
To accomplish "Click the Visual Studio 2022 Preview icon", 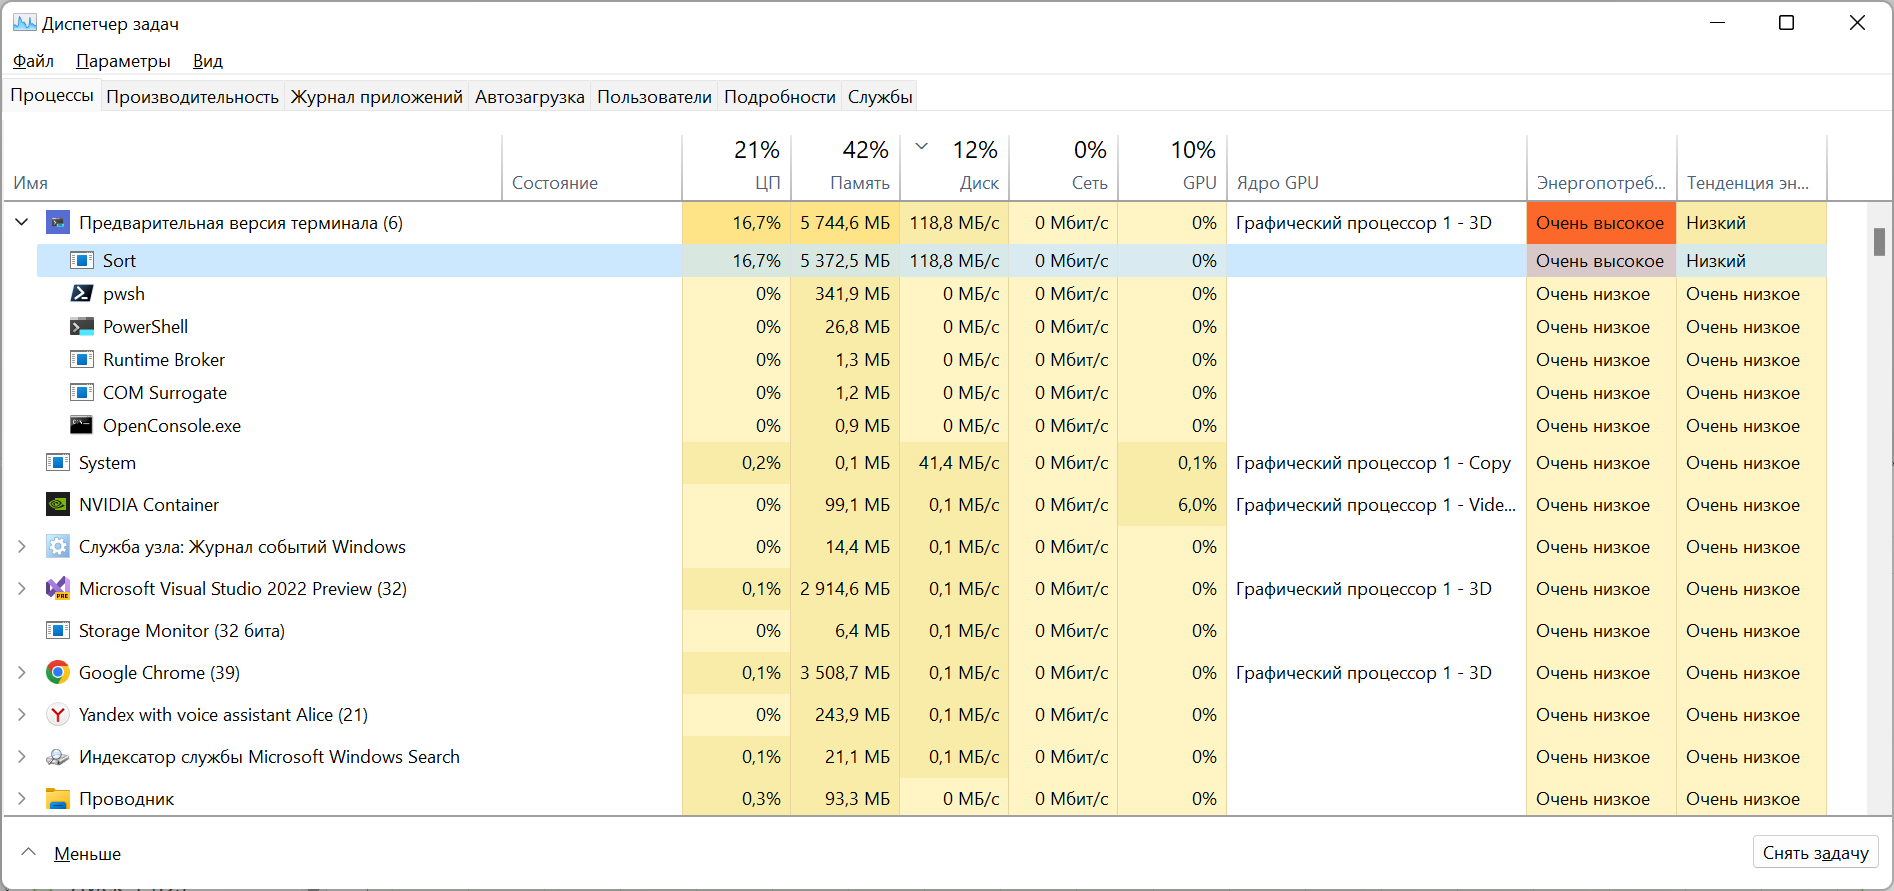I will (58, 588).
